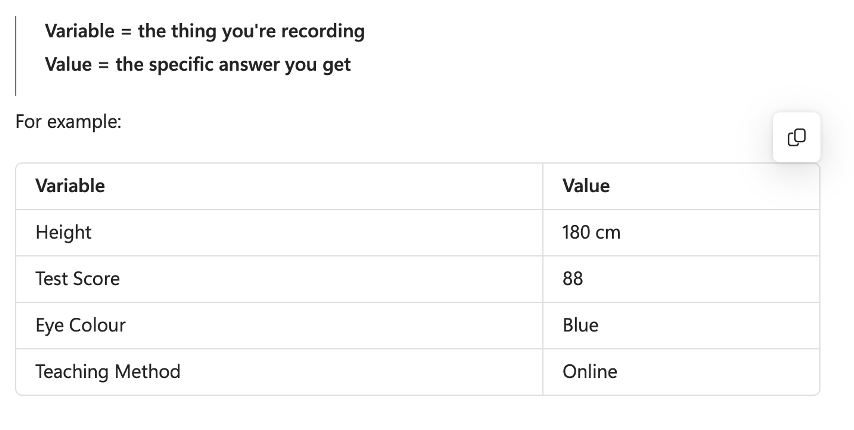Select the Value column header
854x430 pixels.
coord(681,186)
